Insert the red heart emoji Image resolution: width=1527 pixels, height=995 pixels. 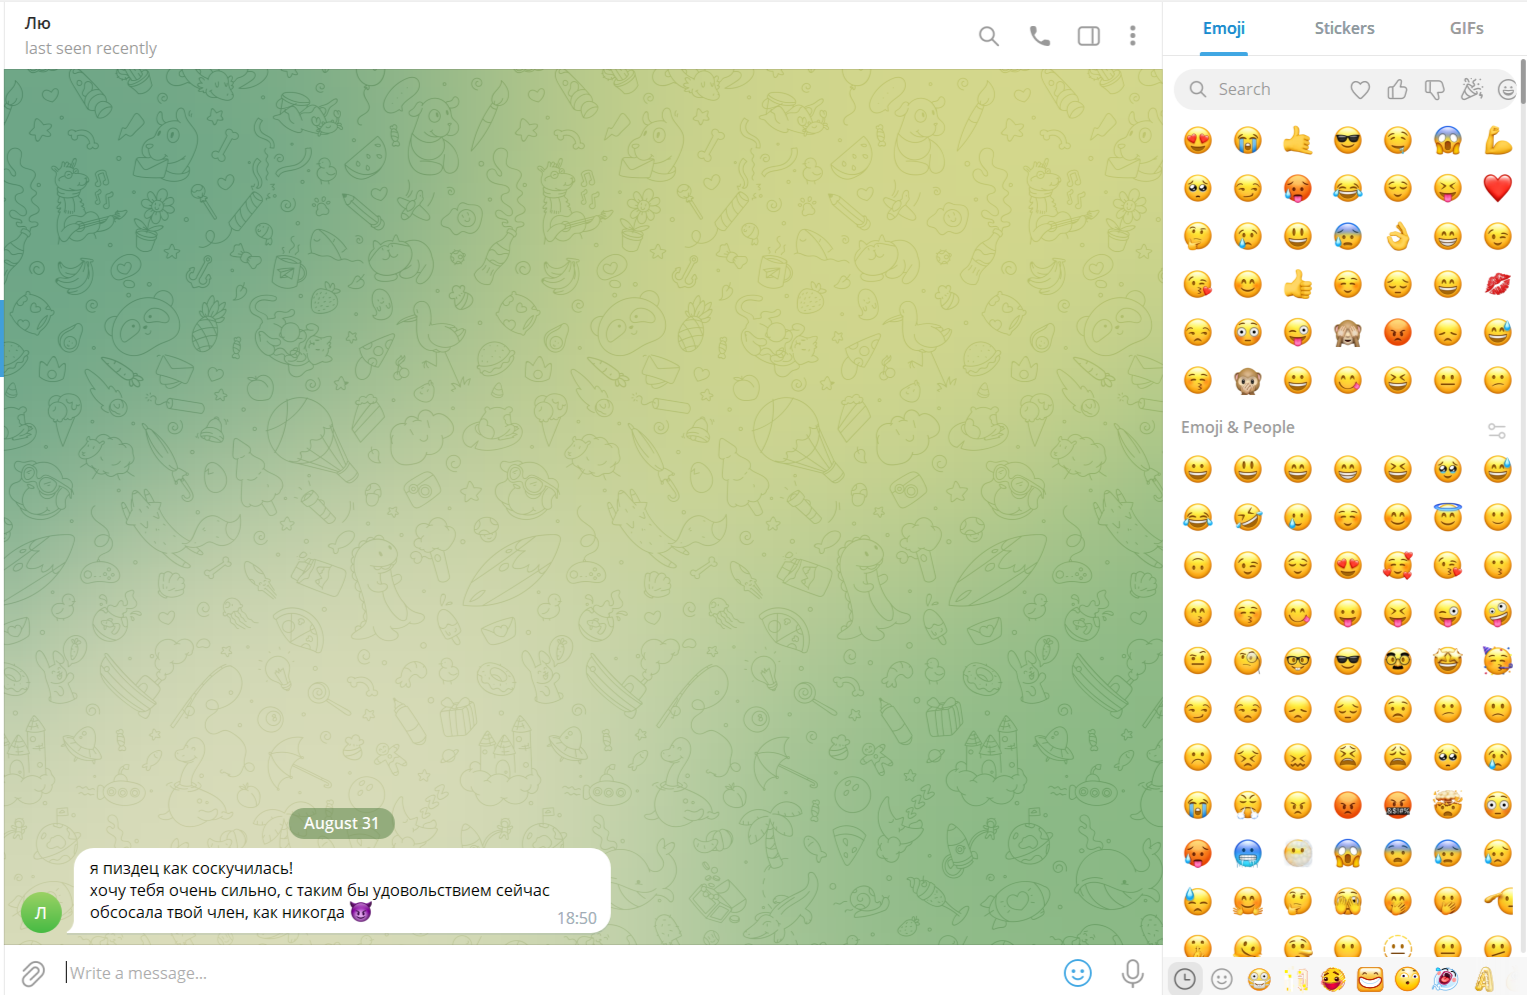point(1497,188)
